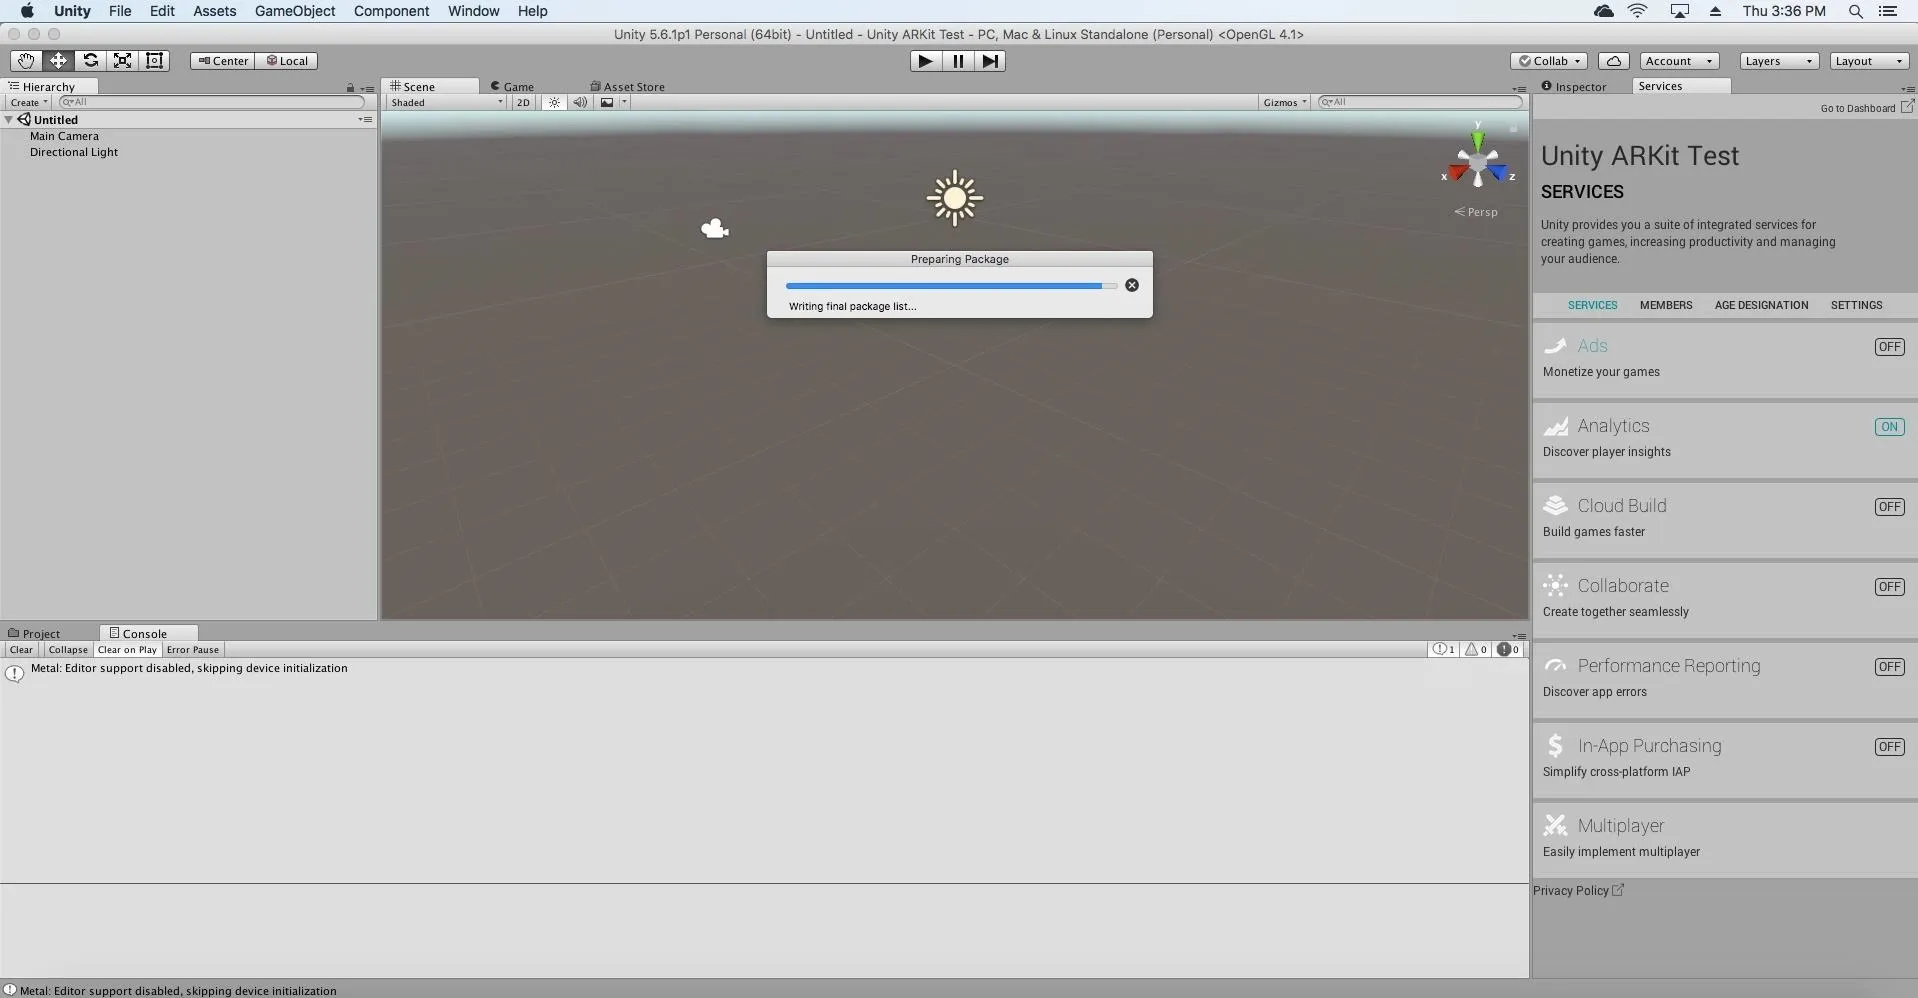Open the Cloud services button
The width and height of the screenshot is (1918, 998).
point(1613,61)
